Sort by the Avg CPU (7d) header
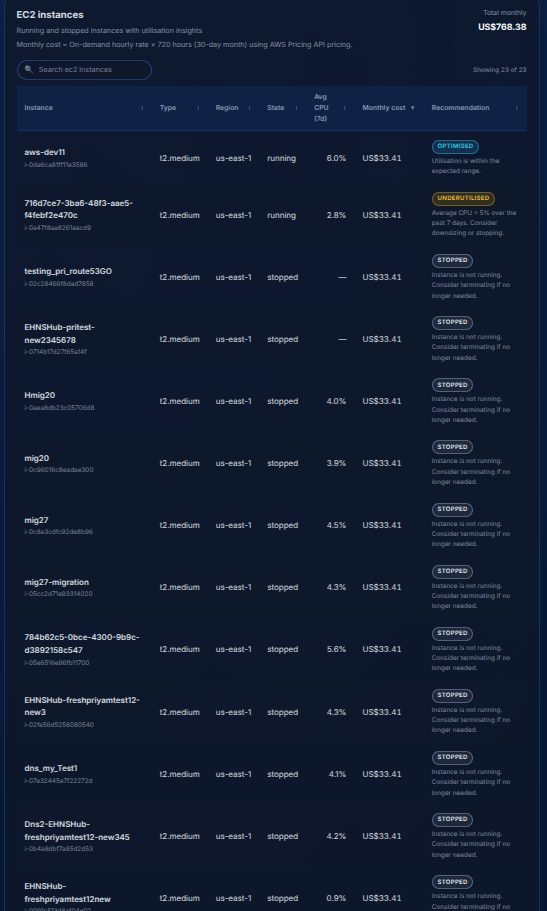 [321, 108]
